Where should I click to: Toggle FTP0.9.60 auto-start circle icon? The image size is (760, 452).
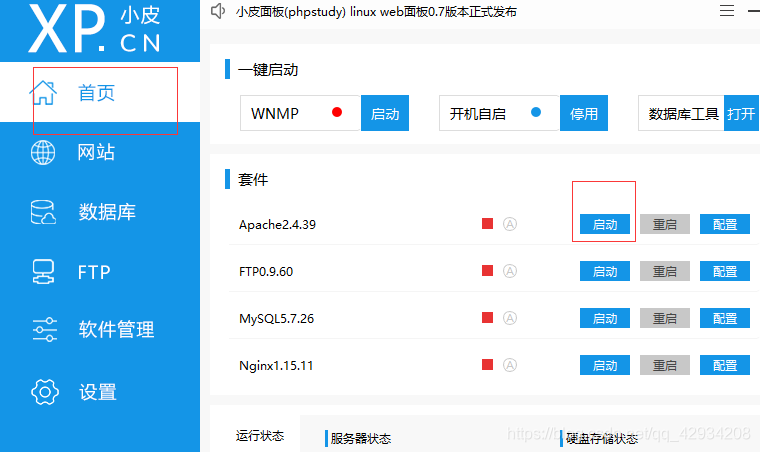(x=510, y=271)
